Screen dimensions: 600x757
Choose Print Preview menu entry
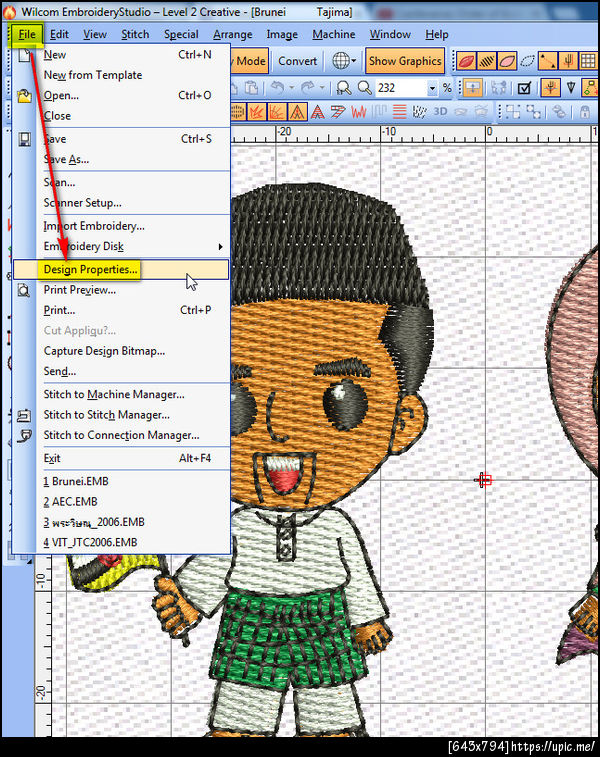(x=121, y=290)
